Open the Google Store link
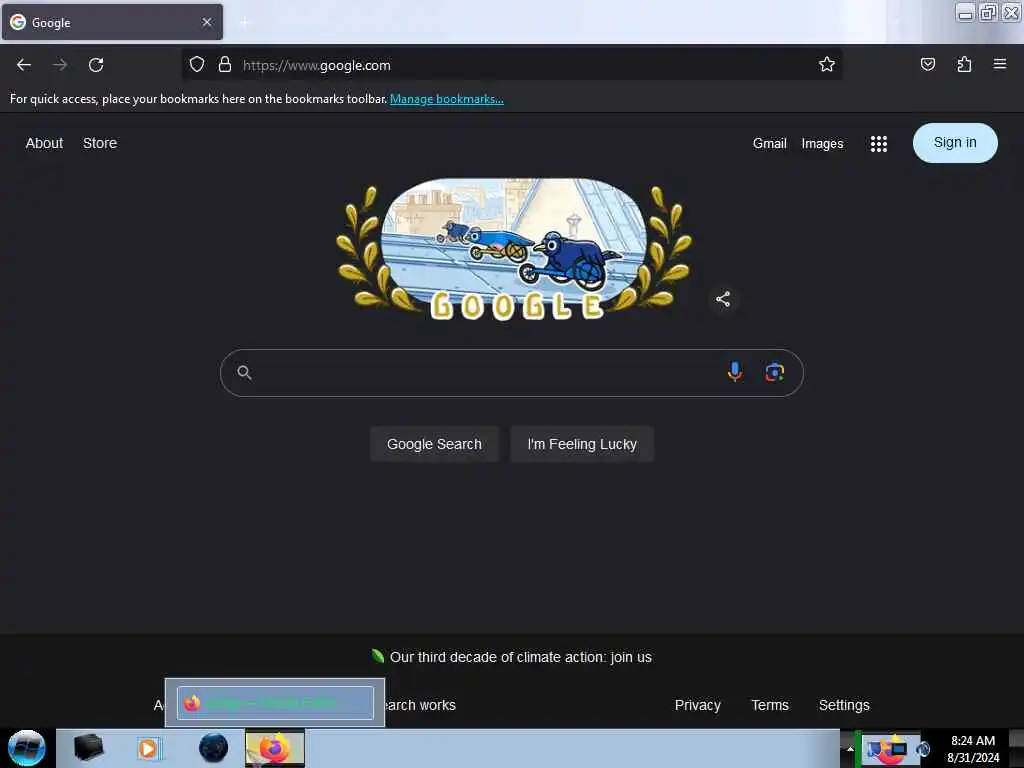Screen dimensions: 1024x768 (x=100, y=143)
